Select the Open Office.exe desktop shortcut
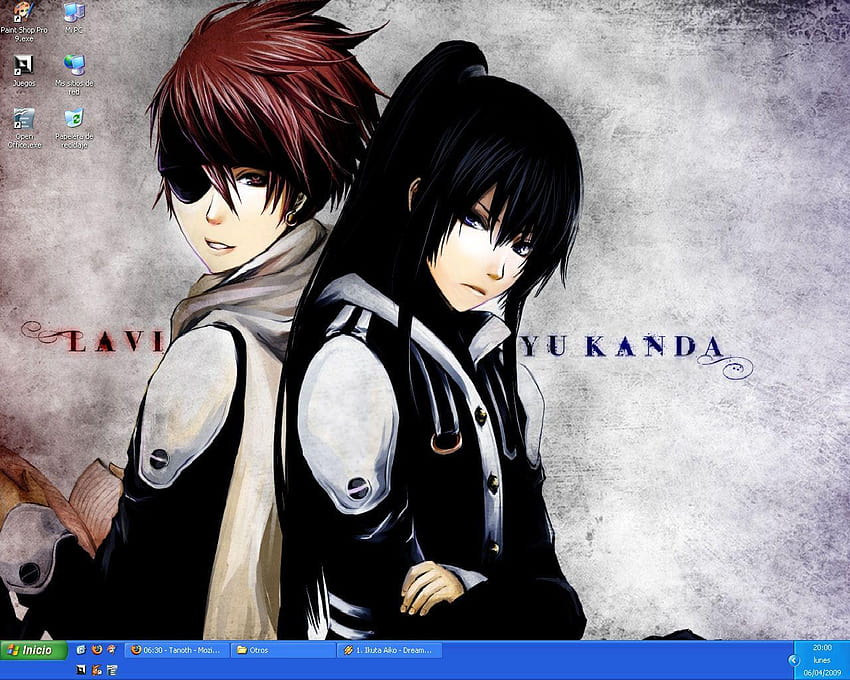 tap(24, 128)
